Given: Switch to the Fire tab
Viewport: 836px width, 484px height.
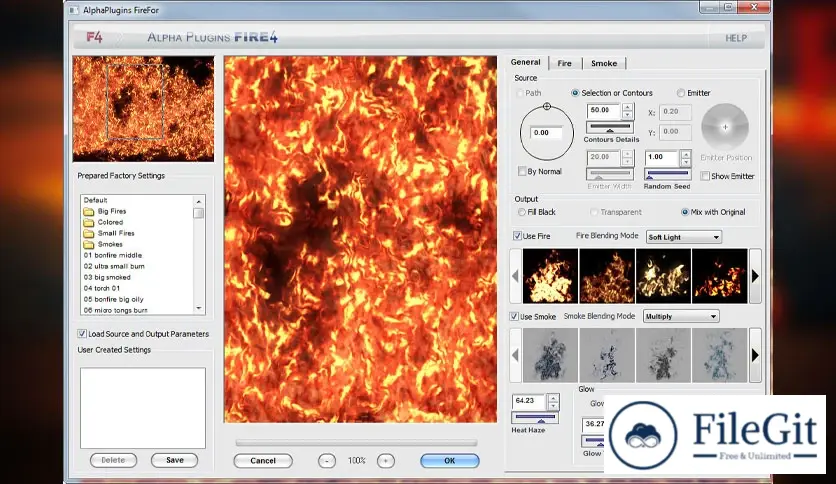Looking at the screenshot, I should [x=565, y=63].
